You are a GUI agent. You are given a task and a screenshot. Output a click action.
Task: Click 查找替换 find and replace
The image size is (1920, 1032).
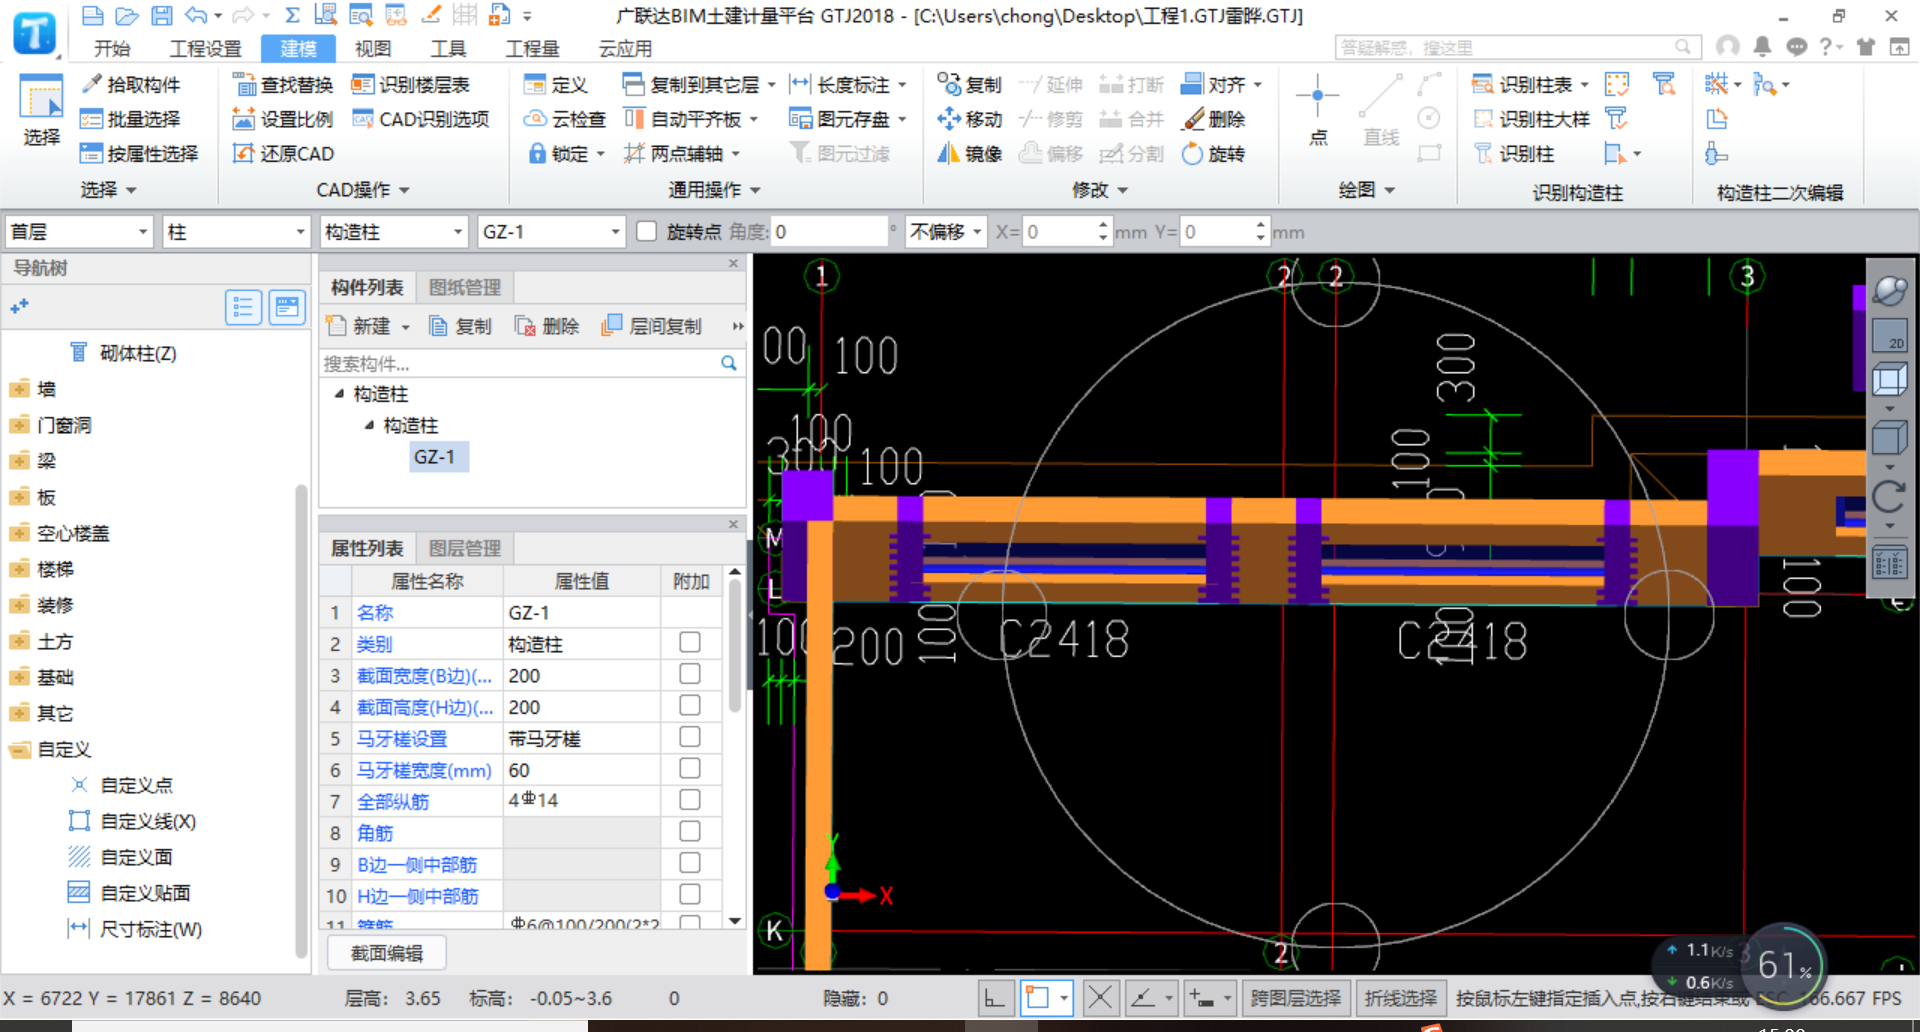point(283,85)
